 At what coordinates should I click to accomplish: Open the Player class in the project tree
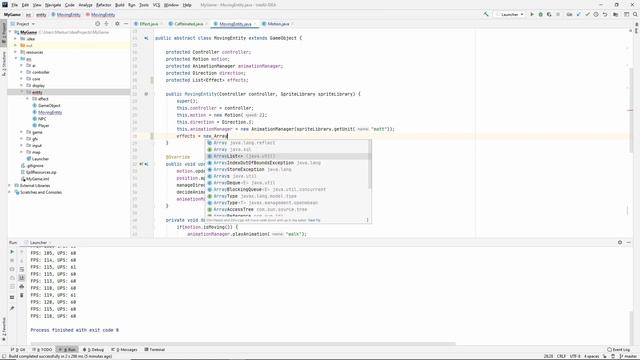click(x=41, y=125)
